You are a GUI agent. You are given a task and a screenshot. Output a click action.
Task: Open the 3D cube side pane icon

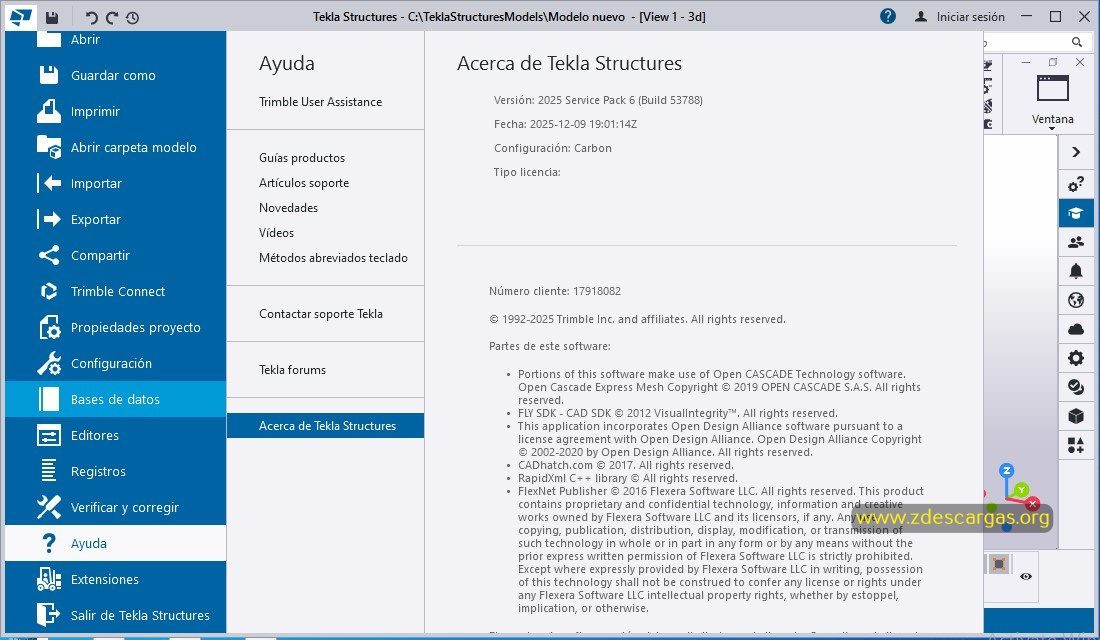pos(1076,416)
